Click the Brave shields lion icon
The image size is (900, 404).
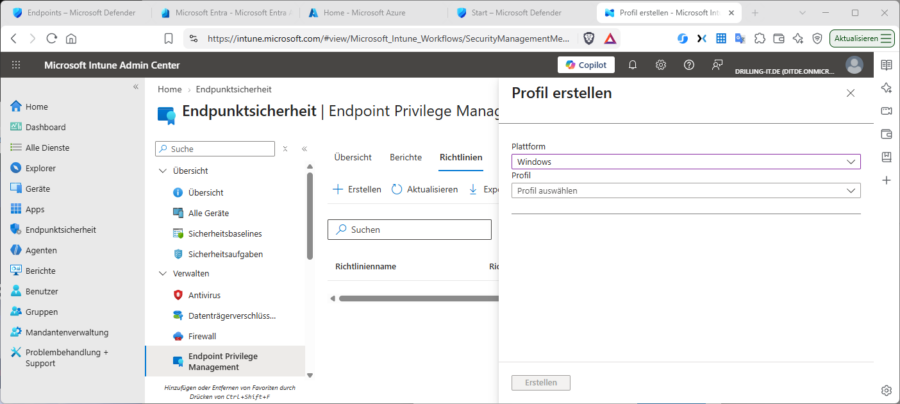(589, 38)
